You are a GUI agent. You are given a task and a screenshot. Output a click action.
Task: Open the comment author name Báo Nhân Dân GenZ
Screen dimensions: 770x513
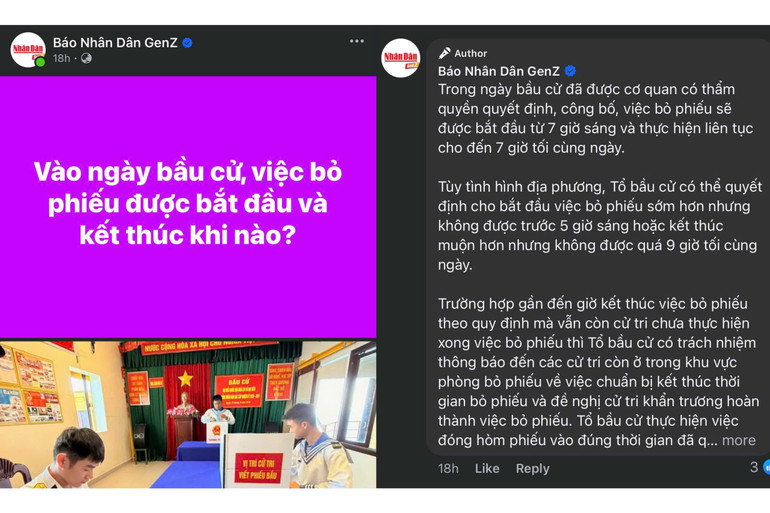coord(498,71)
